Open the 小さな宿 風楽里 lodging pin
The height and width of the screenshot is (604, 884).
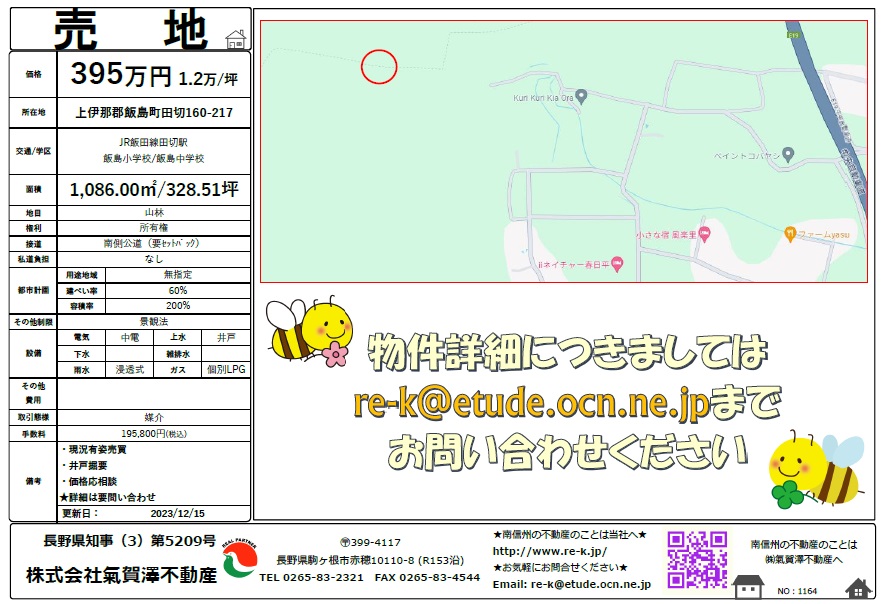pyautogui.click(x=704, y=235)
